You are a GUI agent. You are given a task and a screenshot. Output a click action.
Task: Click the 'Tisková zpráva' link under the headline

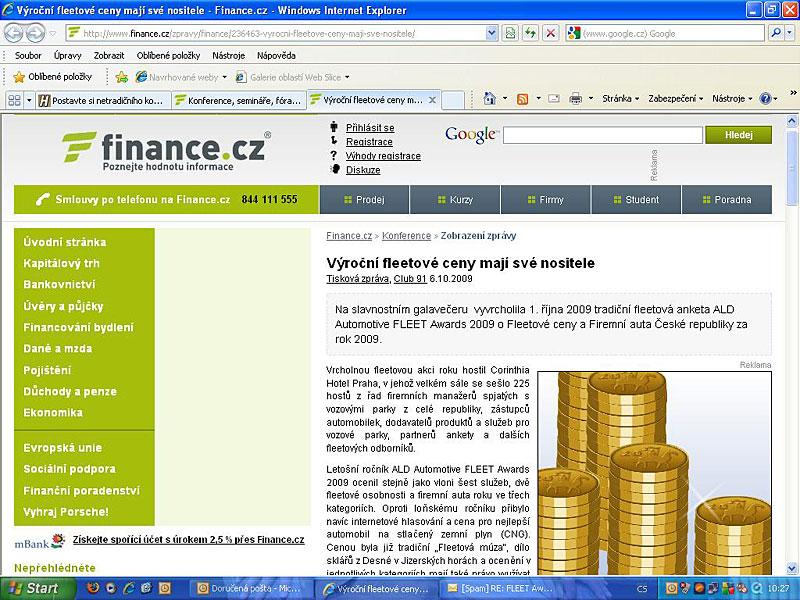(358, 279)
